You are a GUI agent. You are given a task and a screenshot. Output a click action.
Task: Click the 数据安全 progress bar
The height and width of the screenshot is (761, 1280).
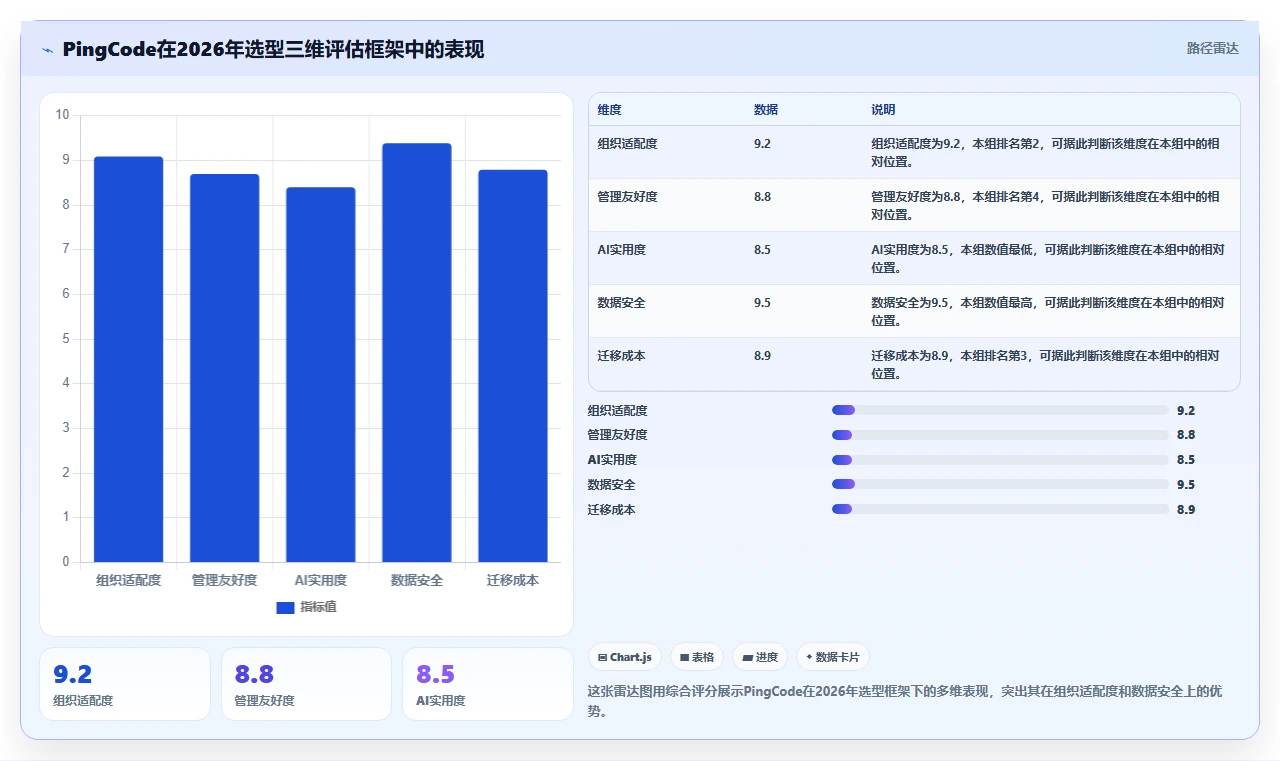click(1000, 485)
